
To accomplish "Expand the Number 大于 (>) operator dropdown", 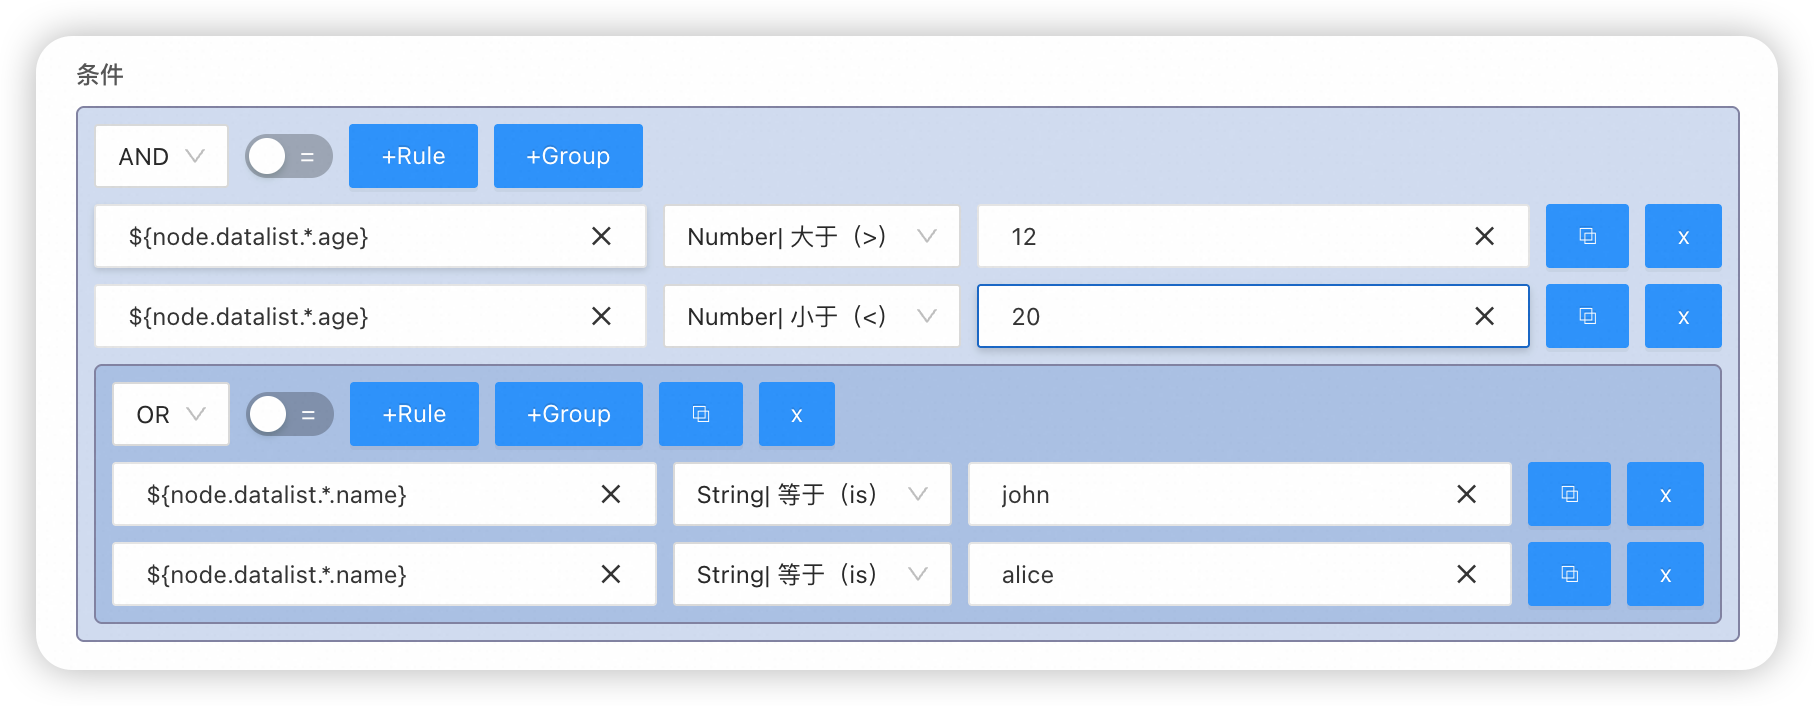I will [x=811, y=236].
